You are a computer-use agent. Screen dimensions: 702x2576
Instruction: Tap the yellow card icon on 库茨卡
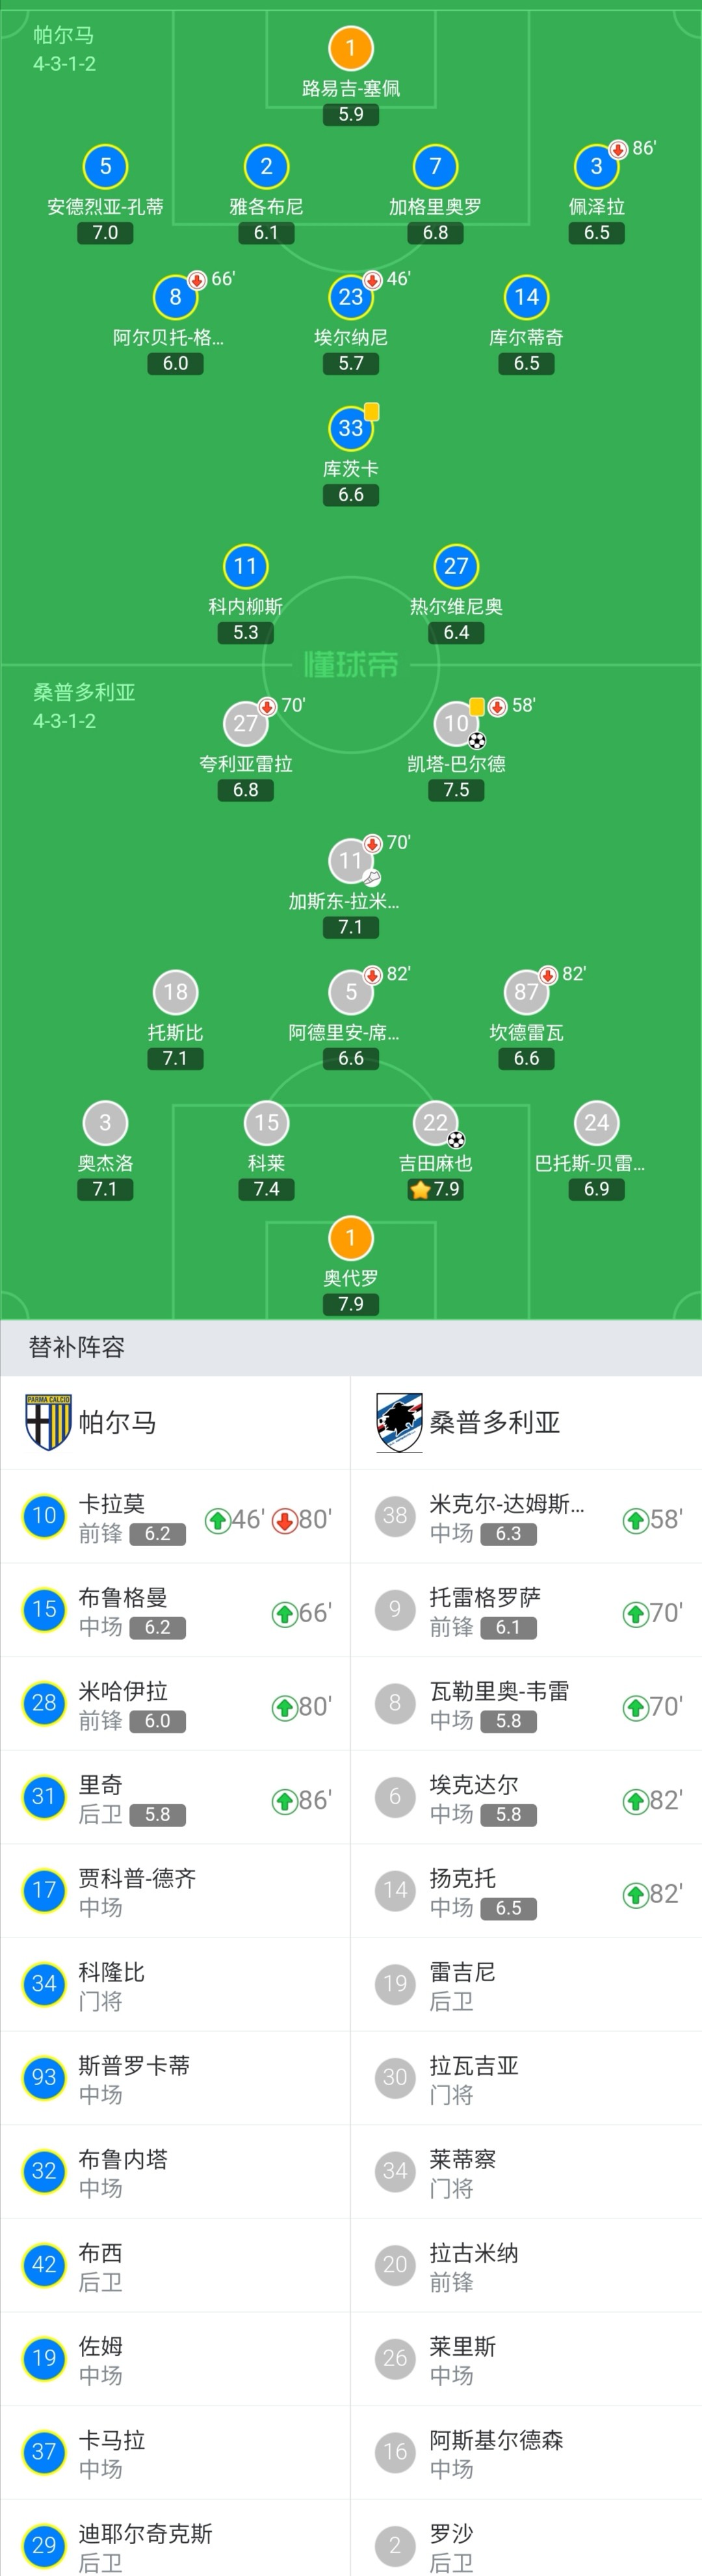tap(372, 411)
